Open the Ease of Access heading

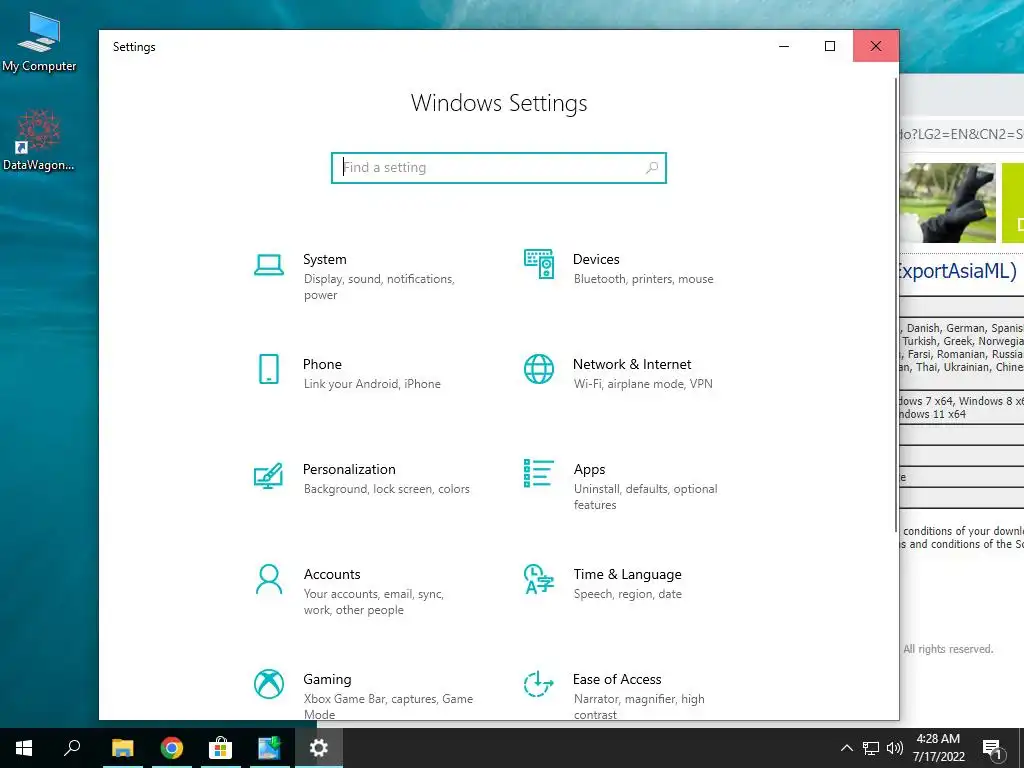click(616, 680)
